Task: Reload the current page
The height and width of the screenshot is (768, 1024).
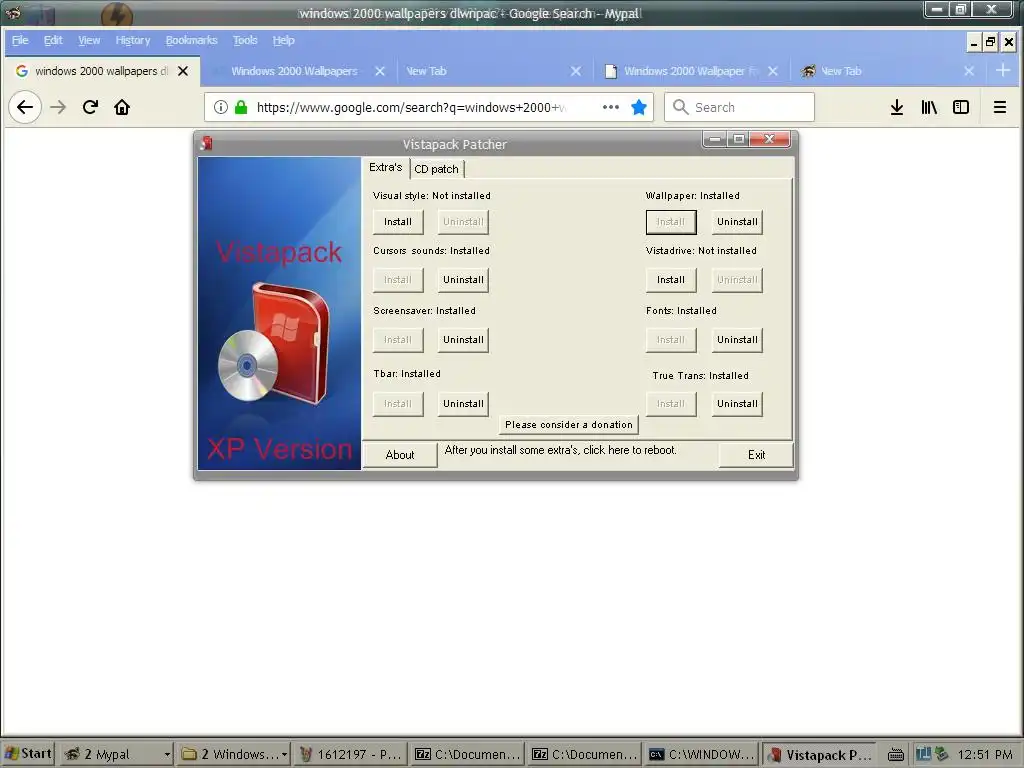Action: tap(90, 107)
